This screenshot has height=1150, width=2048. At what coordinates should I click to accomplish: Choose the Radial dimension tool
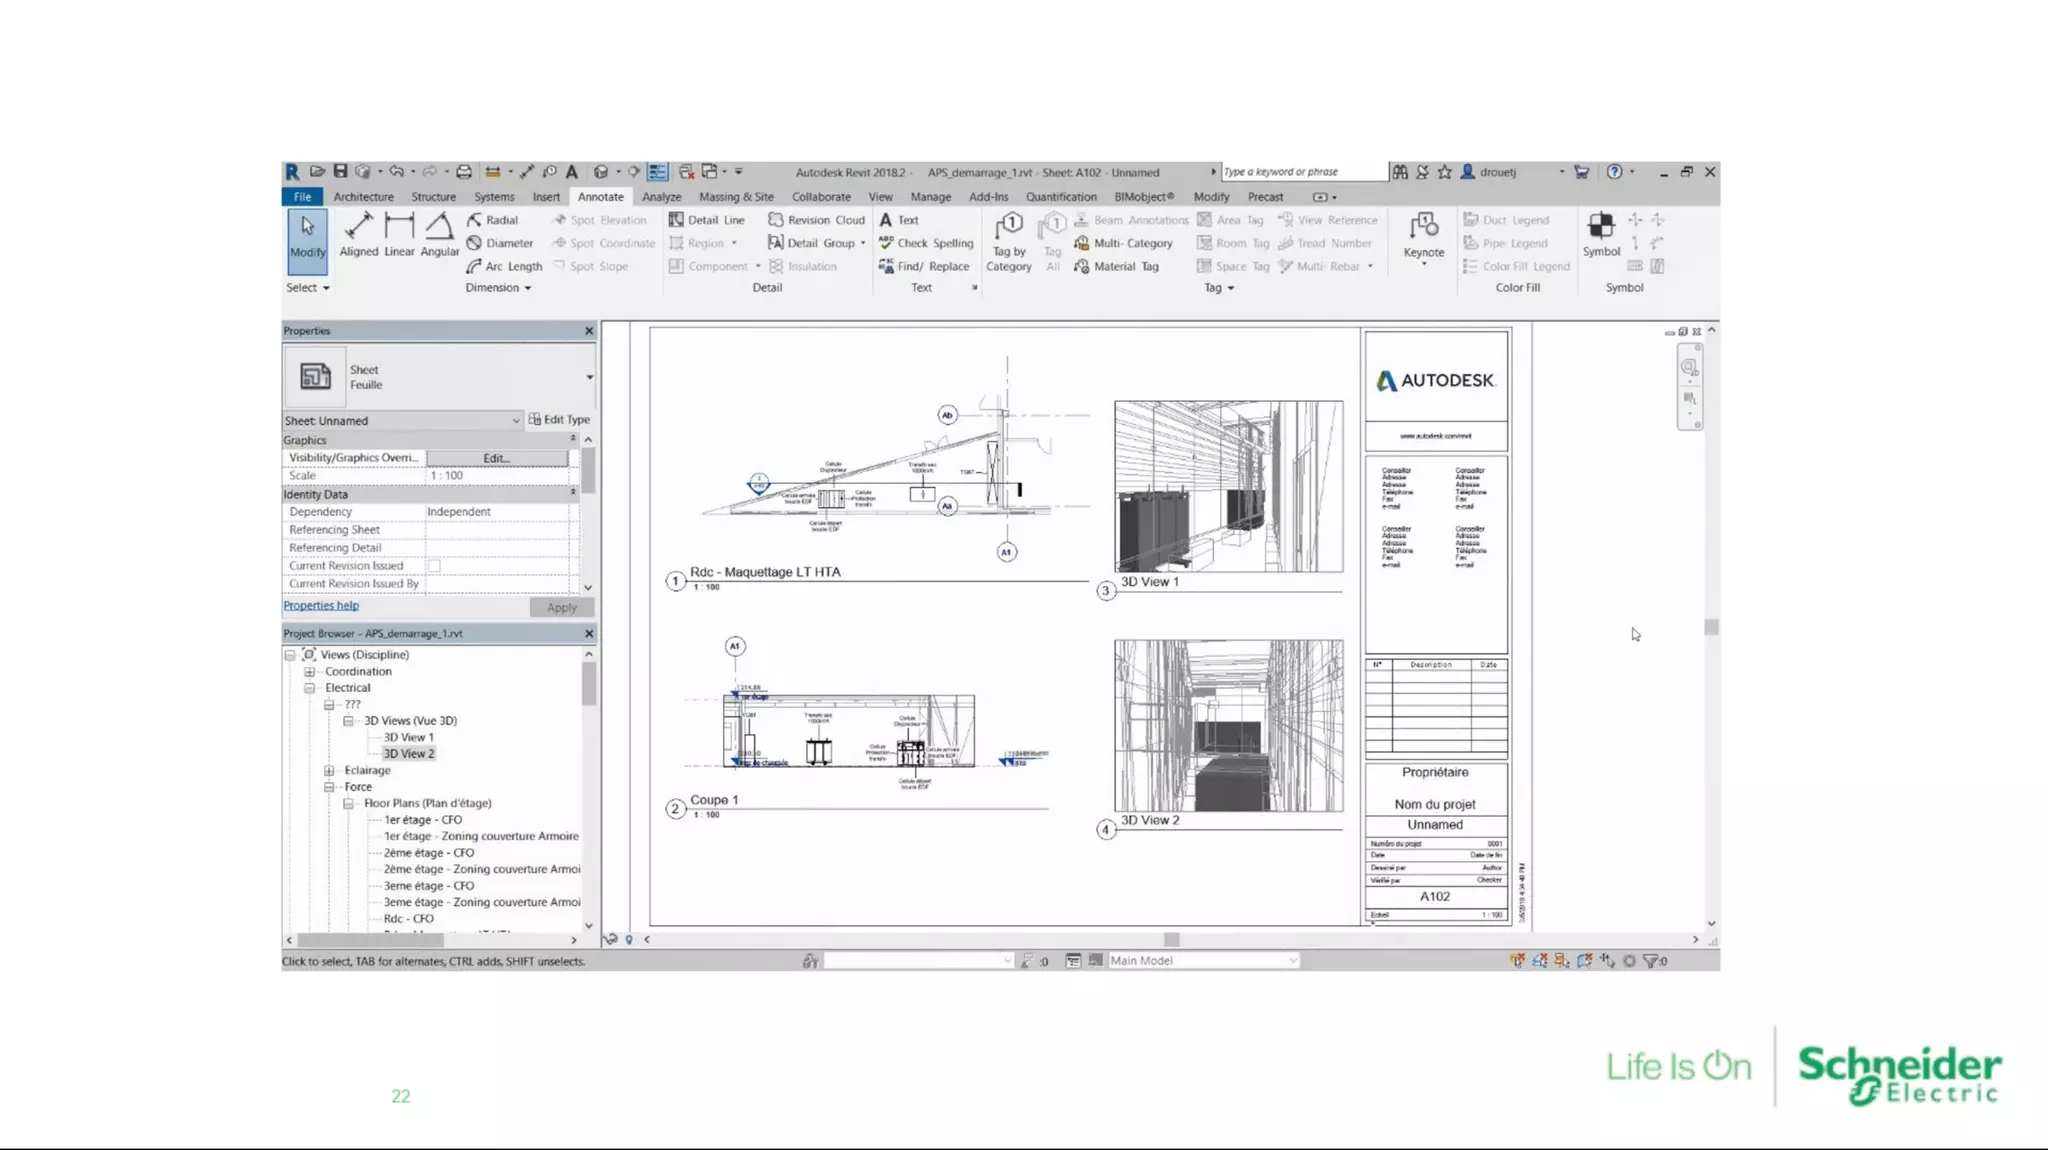tap(492, 220)
